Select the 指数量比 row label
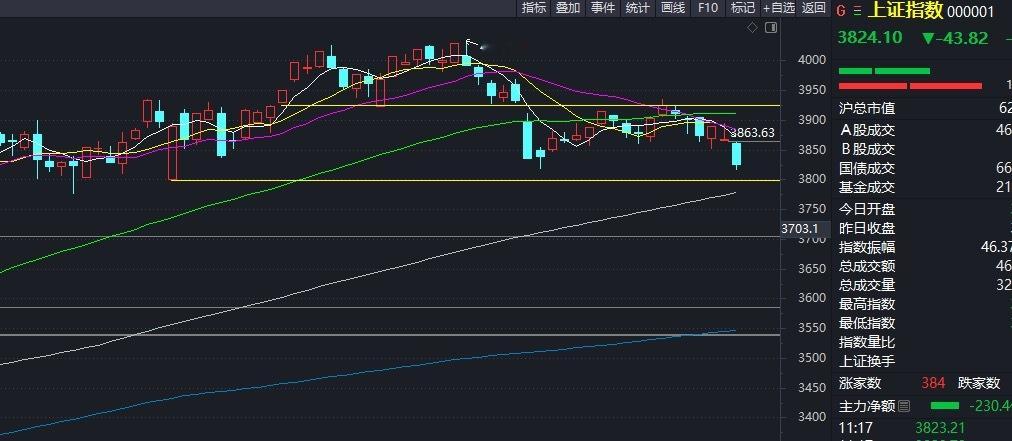Viewport: 1012px width, 441px height. pyautogui.click(x=867, y=342)
